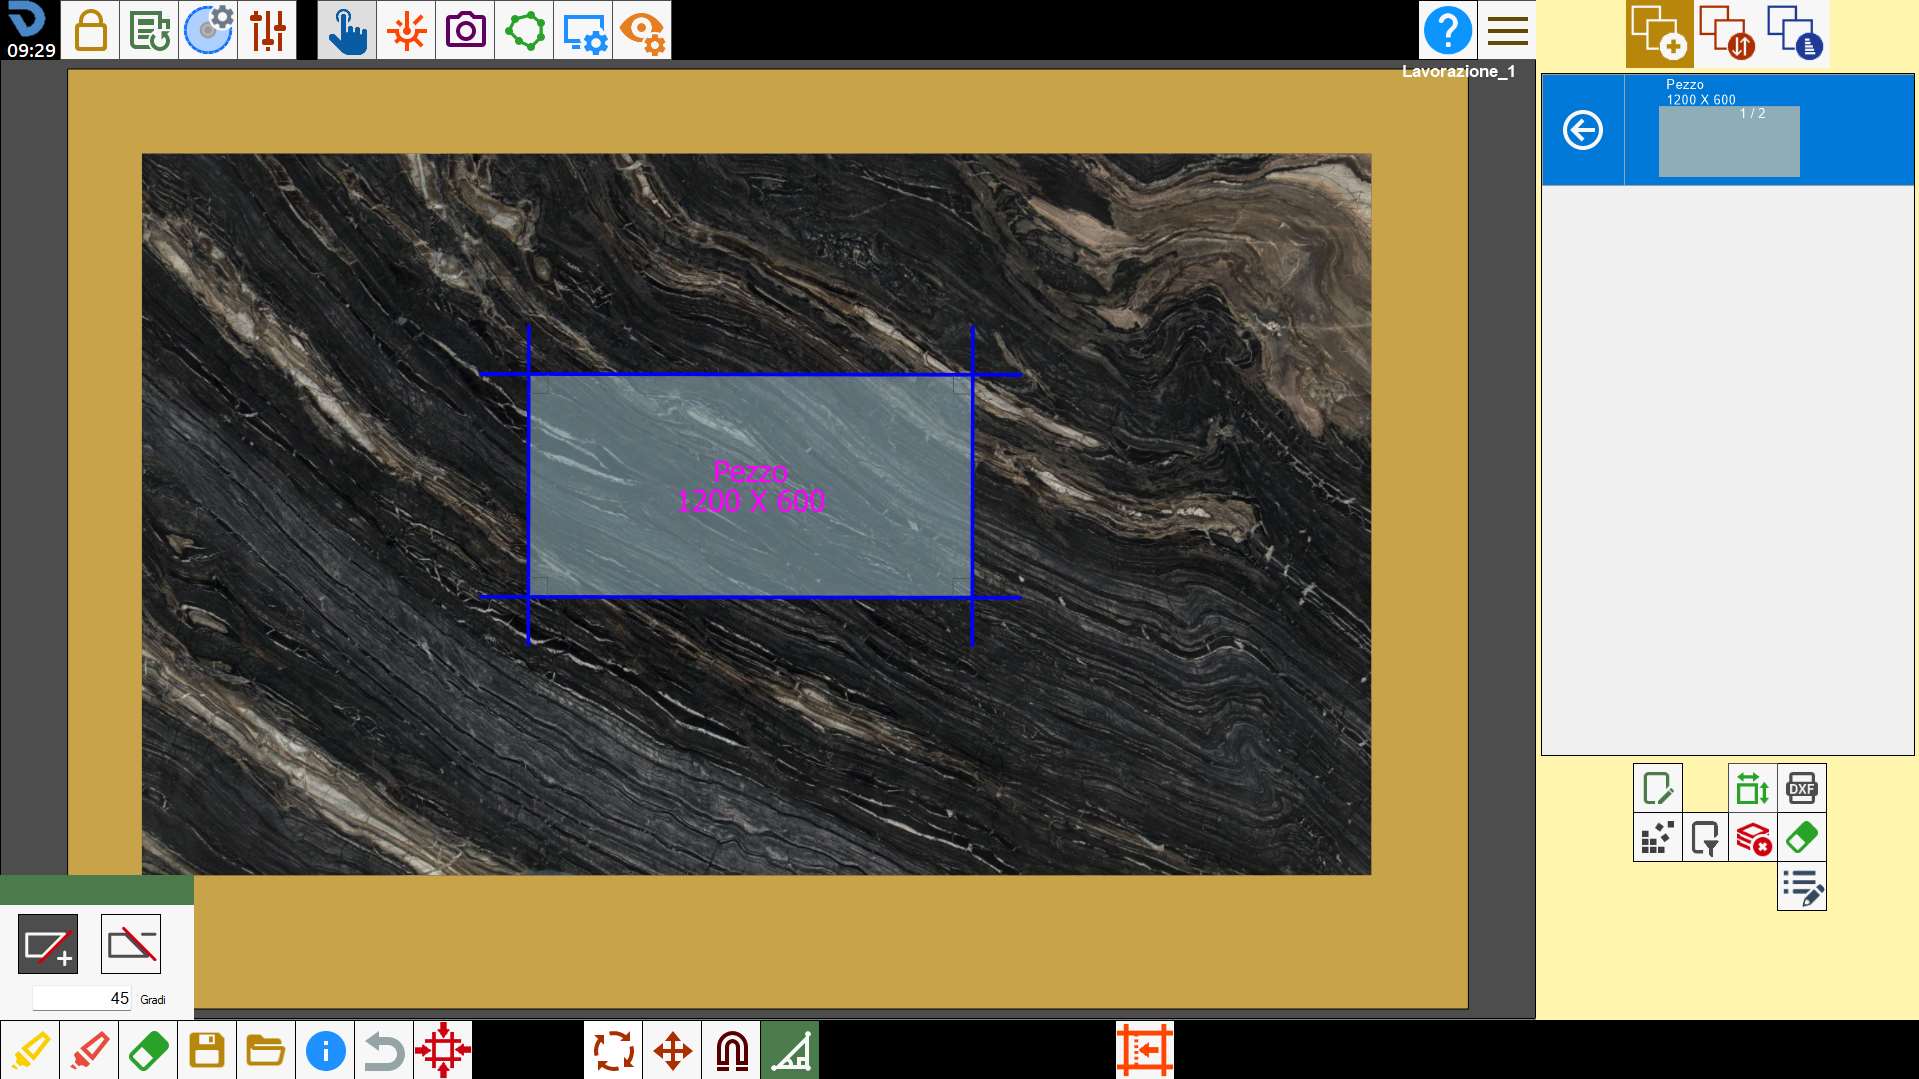Viewport: 1919px width, 1079px height.
Task: Click the DXF import icon
Action: point(1801,788)
